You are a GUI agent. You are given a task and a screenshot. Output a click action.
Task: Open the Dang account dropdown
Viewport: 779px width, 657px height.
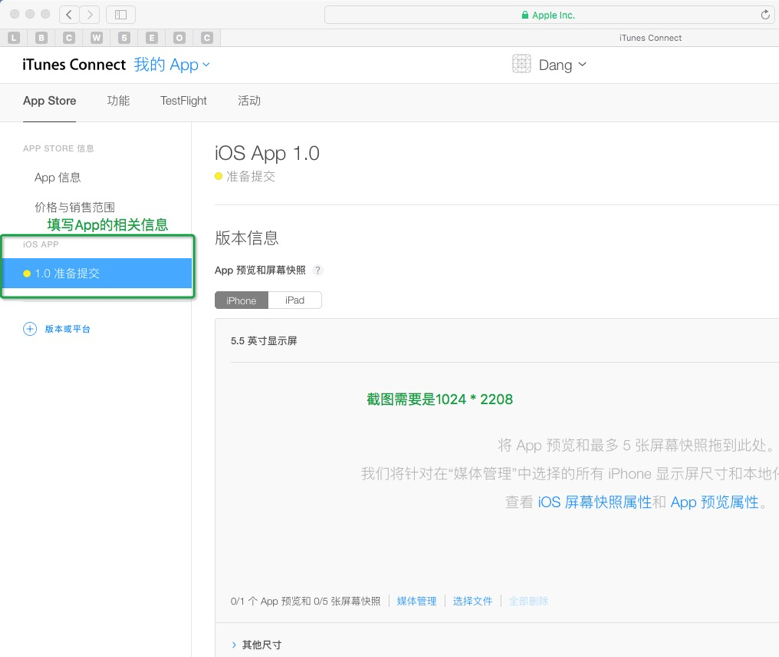tap(562, 65)
